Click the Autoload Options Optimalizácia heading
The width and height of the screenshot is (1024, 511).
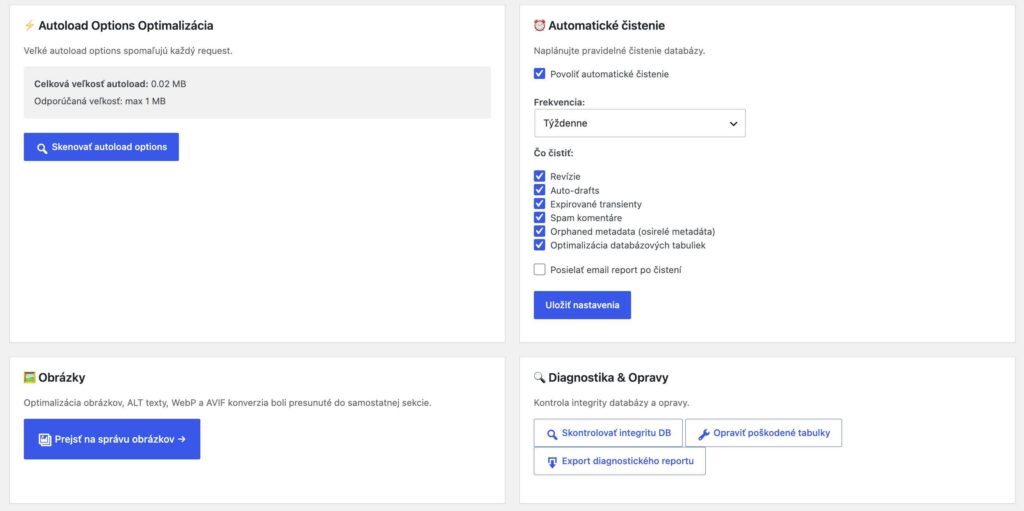click(x=126, y=25)
